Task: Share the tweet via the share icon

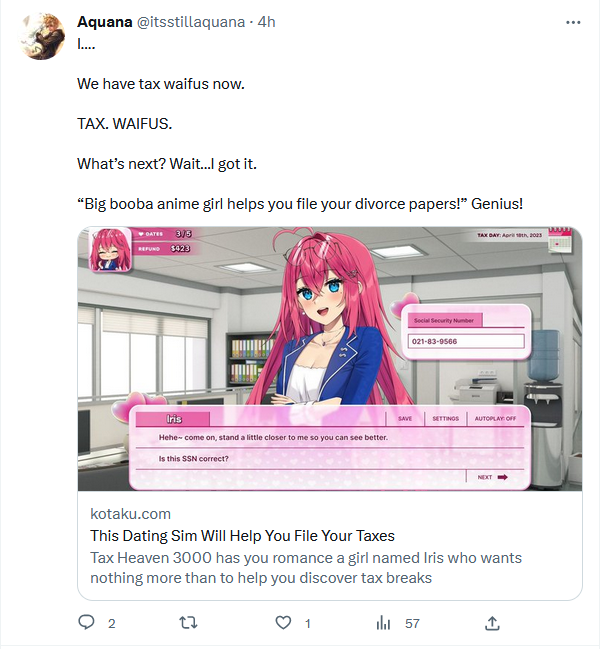Action: click(492, 623)
